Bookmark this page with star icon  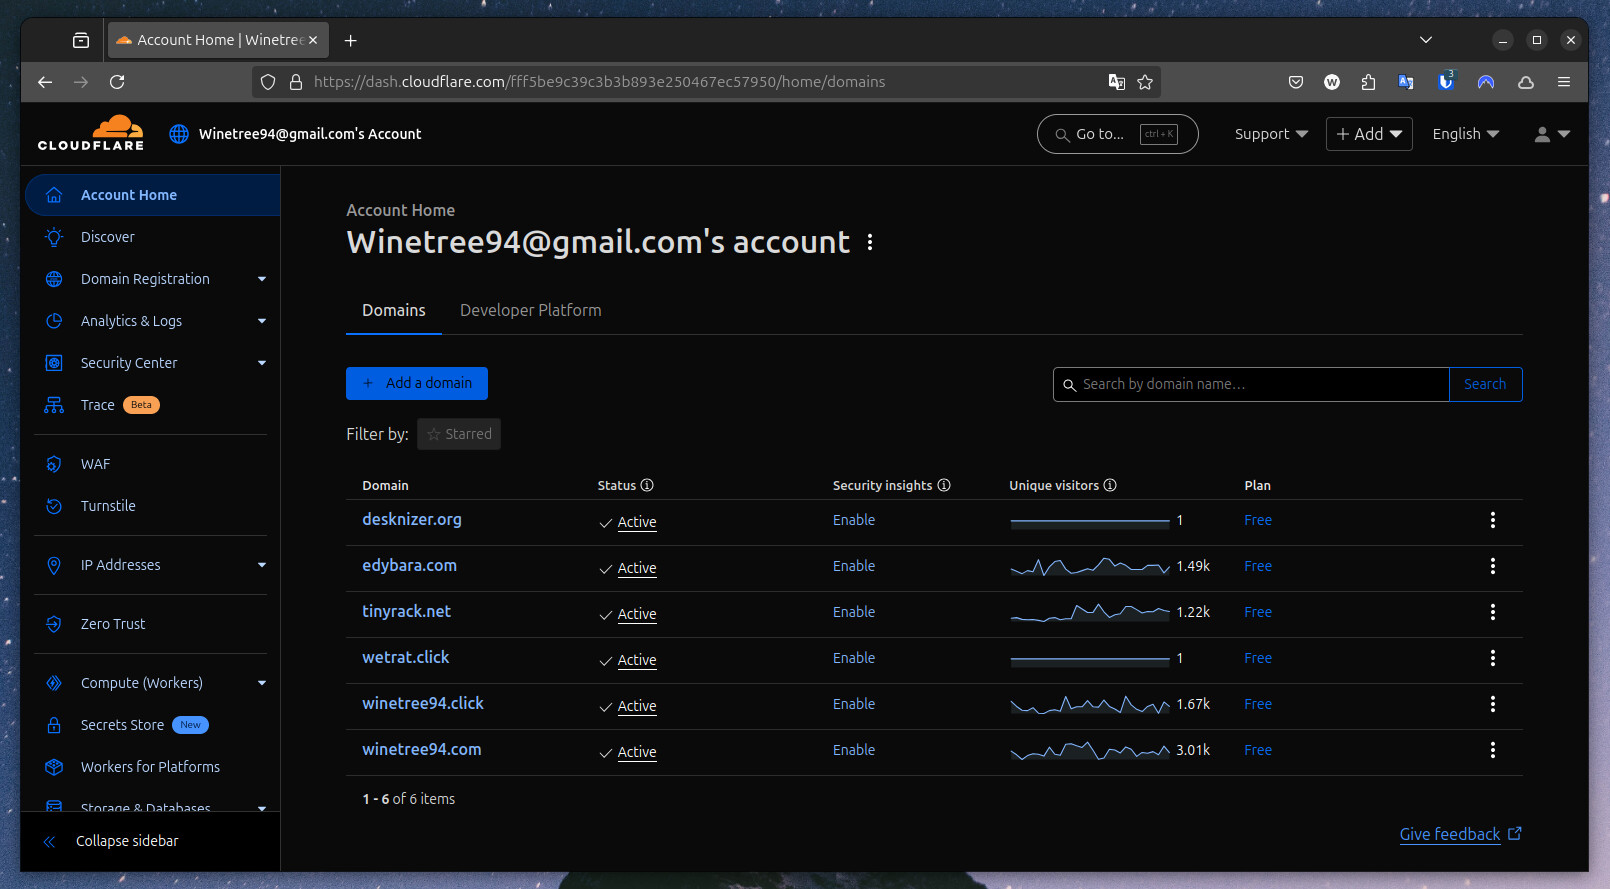pyautogui.click(x=1145, y=82)
